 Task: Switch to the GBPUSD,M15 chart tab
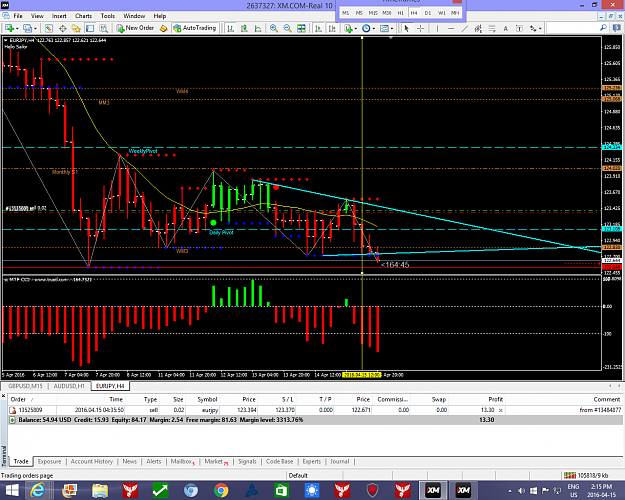point(25,386)
